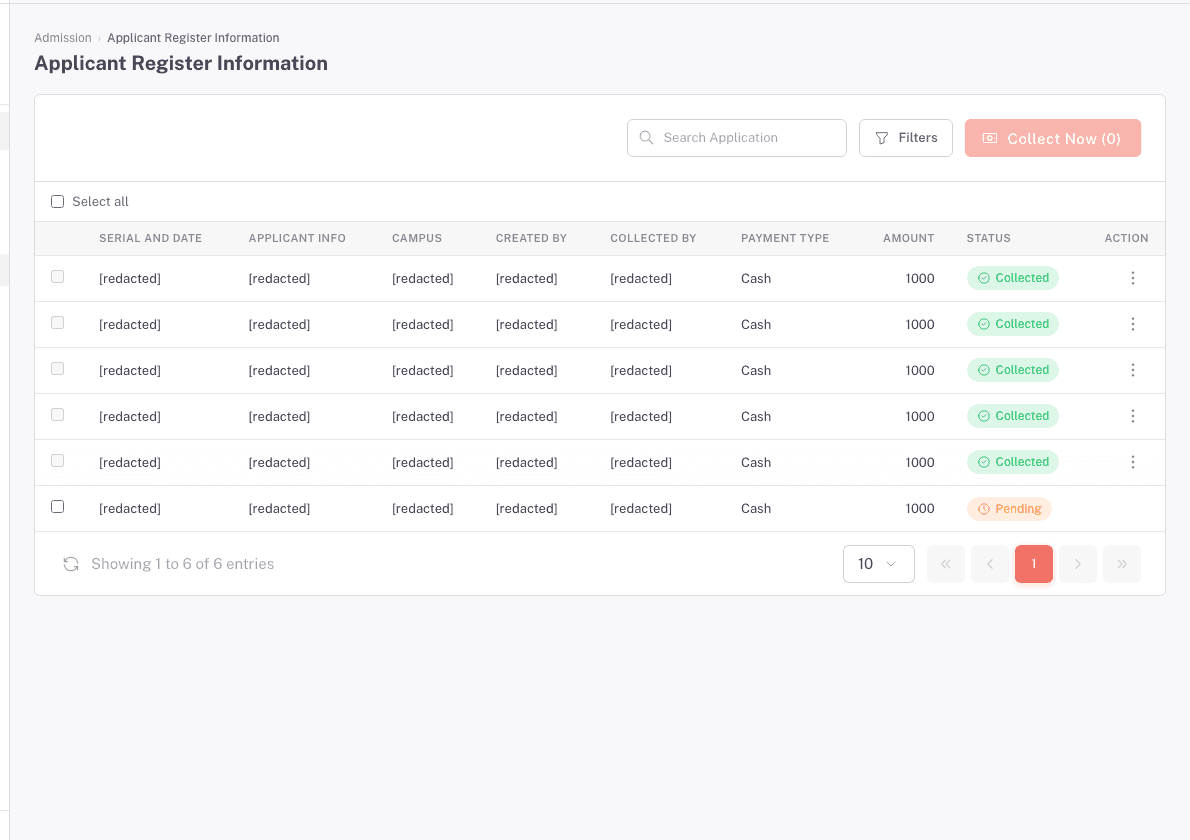Screen dimensions: 1190x840
Task: Toggle the Select all checkbox
Action: click(x=58, y=201)
